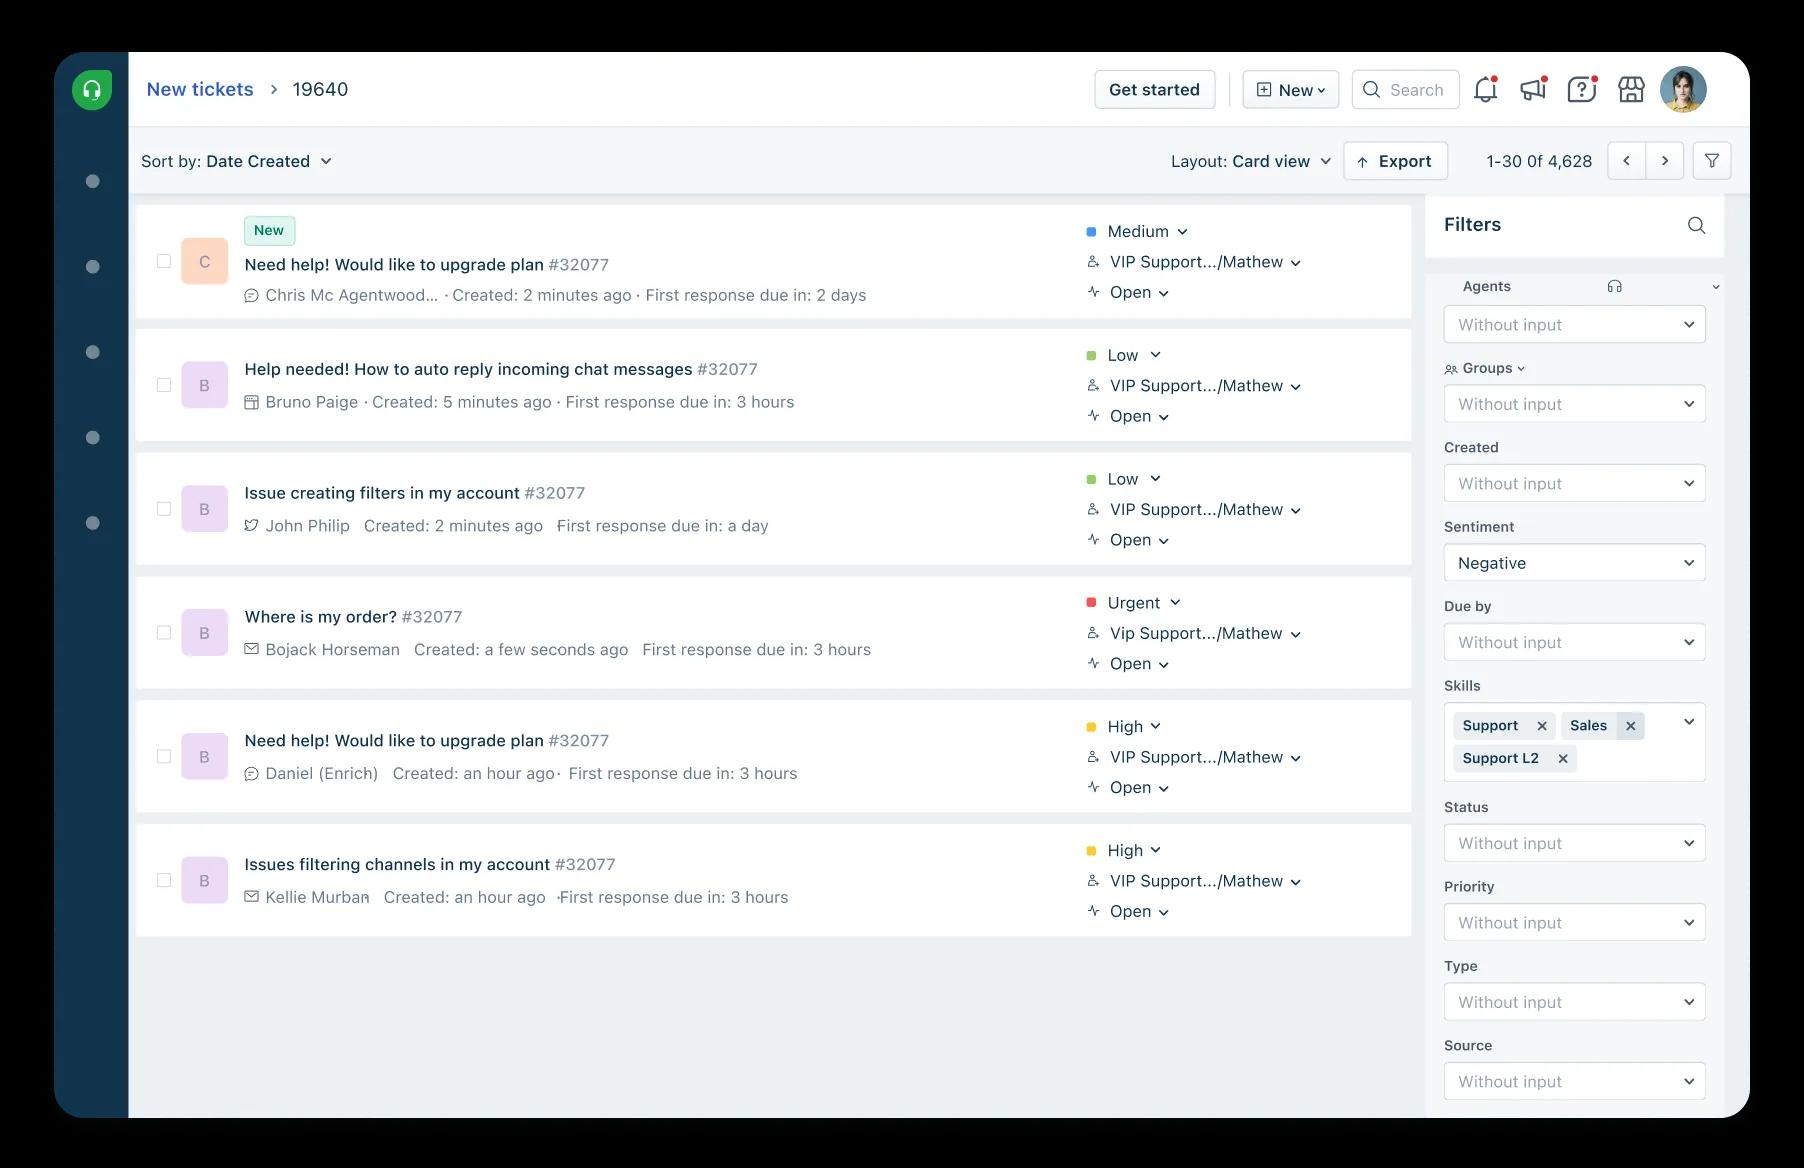Open ticket Issues filtering channels in my account
The height and width of the screenshot is (1168, 1804).
click(x=397, y=865)
